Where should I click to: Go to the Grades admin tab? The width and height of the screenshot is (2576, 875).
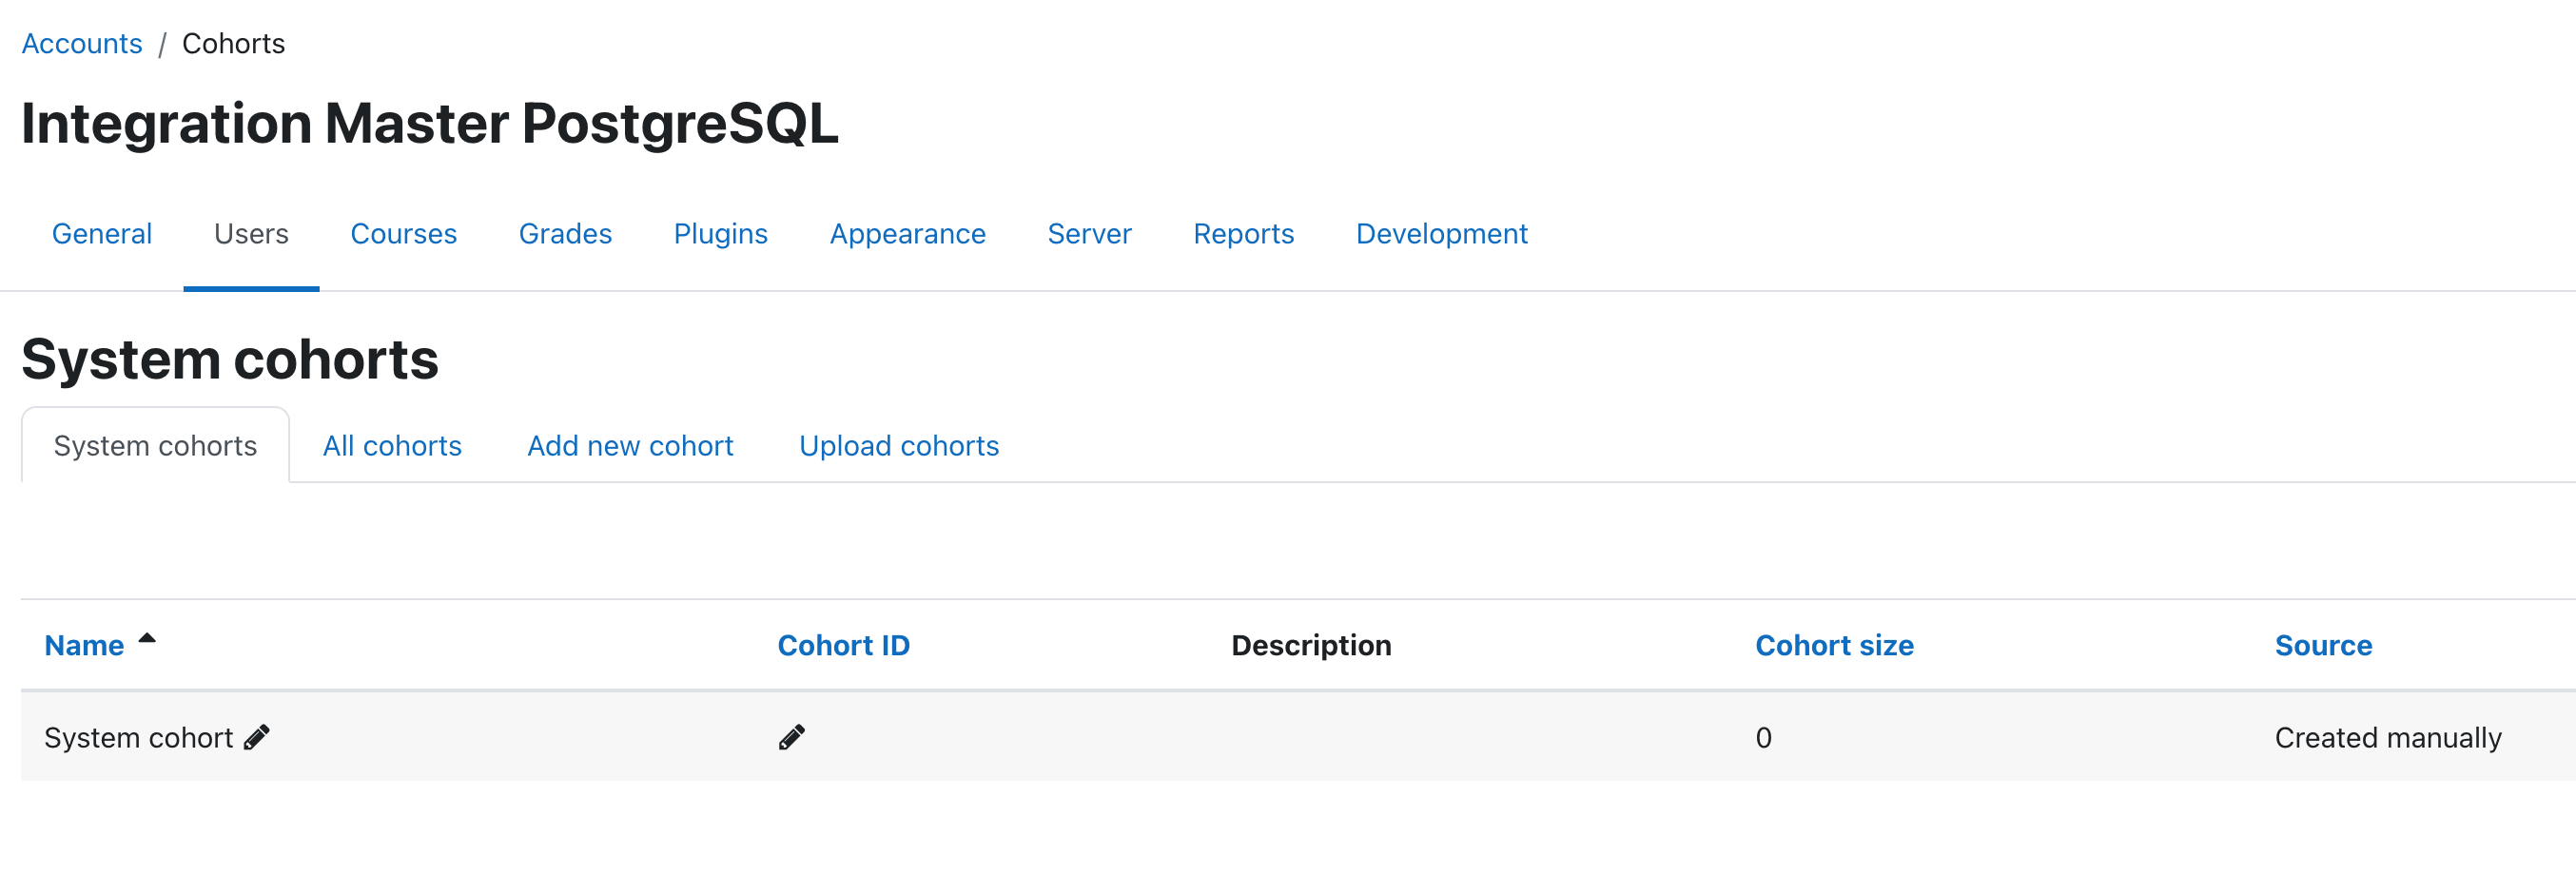pos(565,233)
